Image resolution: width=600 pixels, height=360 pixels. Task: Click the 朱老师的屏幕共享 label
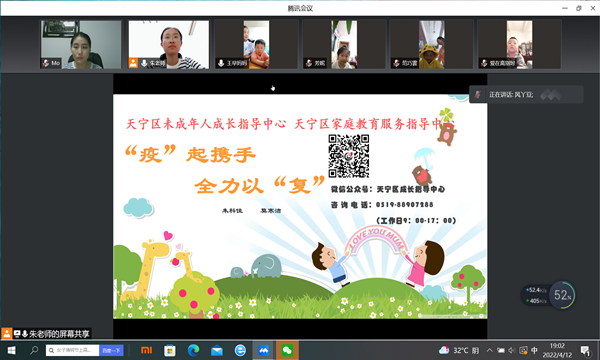pos(59,334)
